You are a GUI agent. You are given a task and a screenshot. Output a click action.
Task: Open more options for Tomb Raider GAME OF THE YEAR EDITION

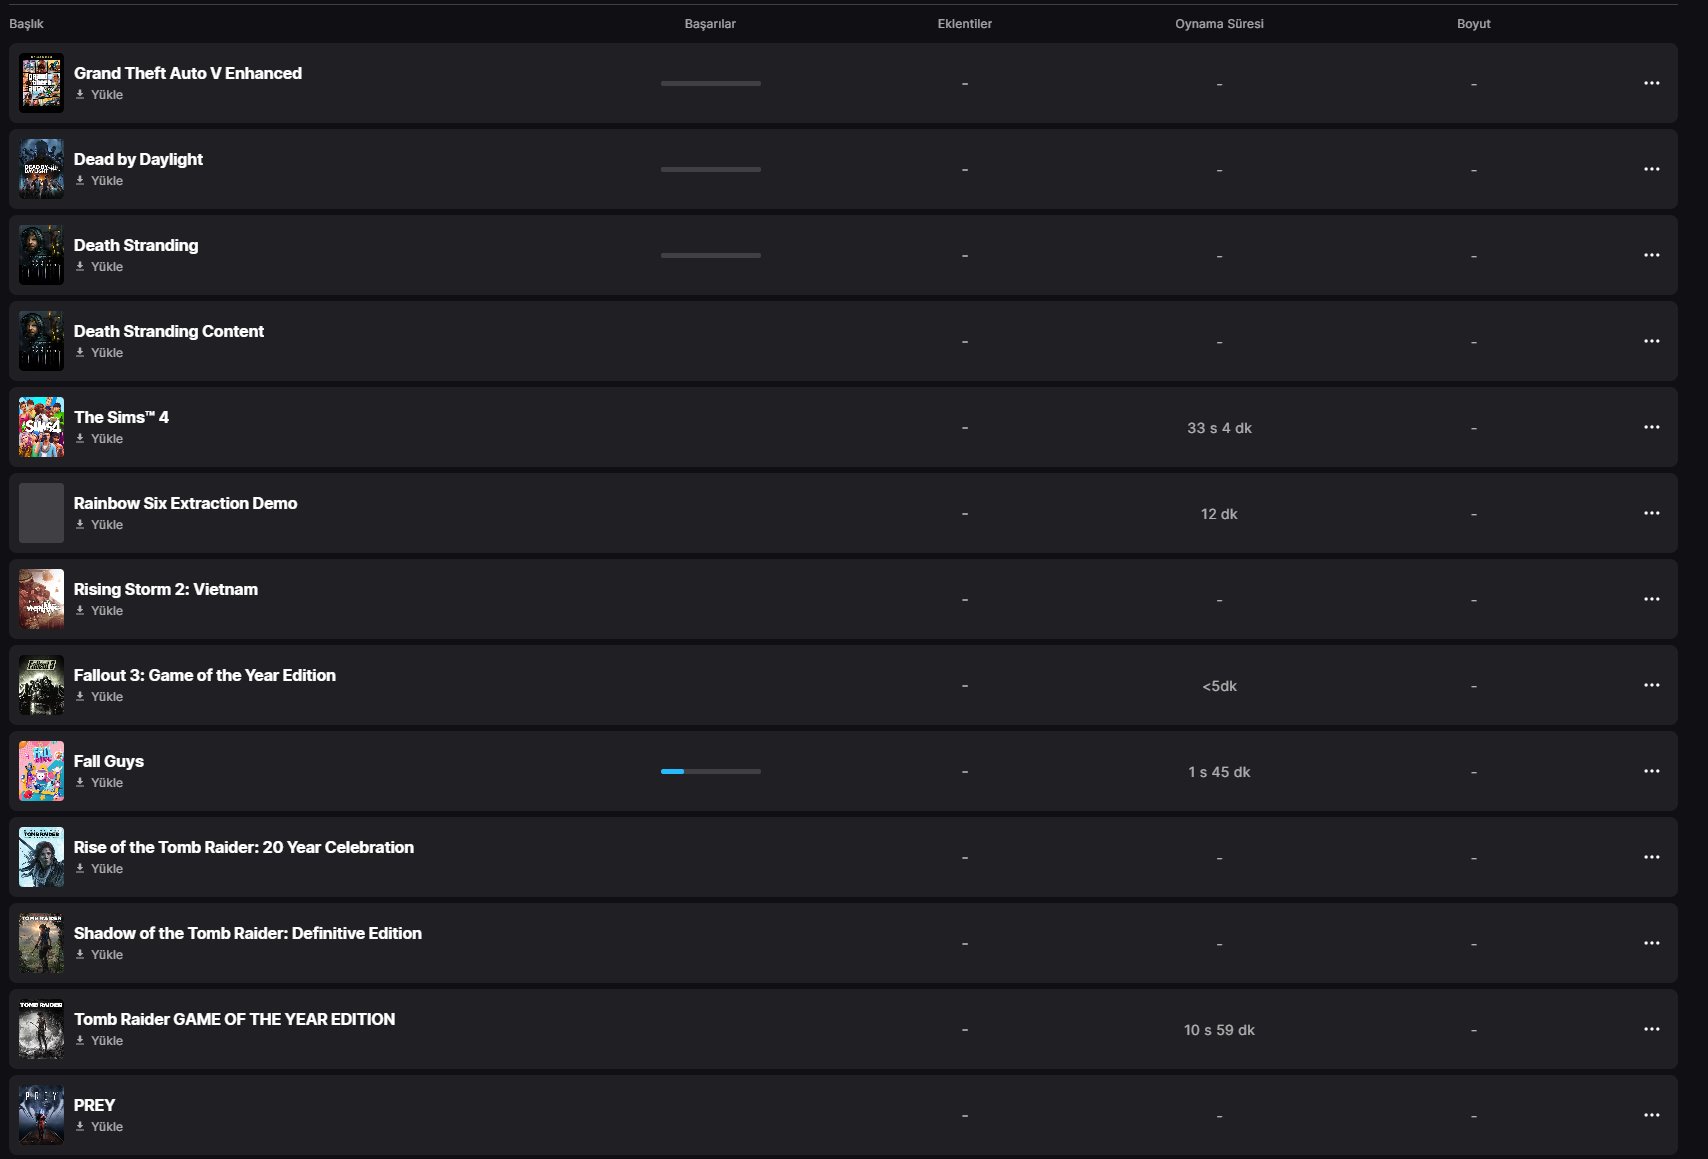pos(1651,1029)
